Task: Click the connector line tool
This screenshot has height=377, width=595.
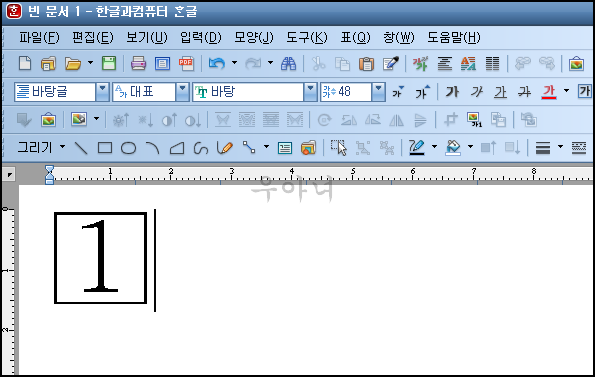Action: (249, 148)
